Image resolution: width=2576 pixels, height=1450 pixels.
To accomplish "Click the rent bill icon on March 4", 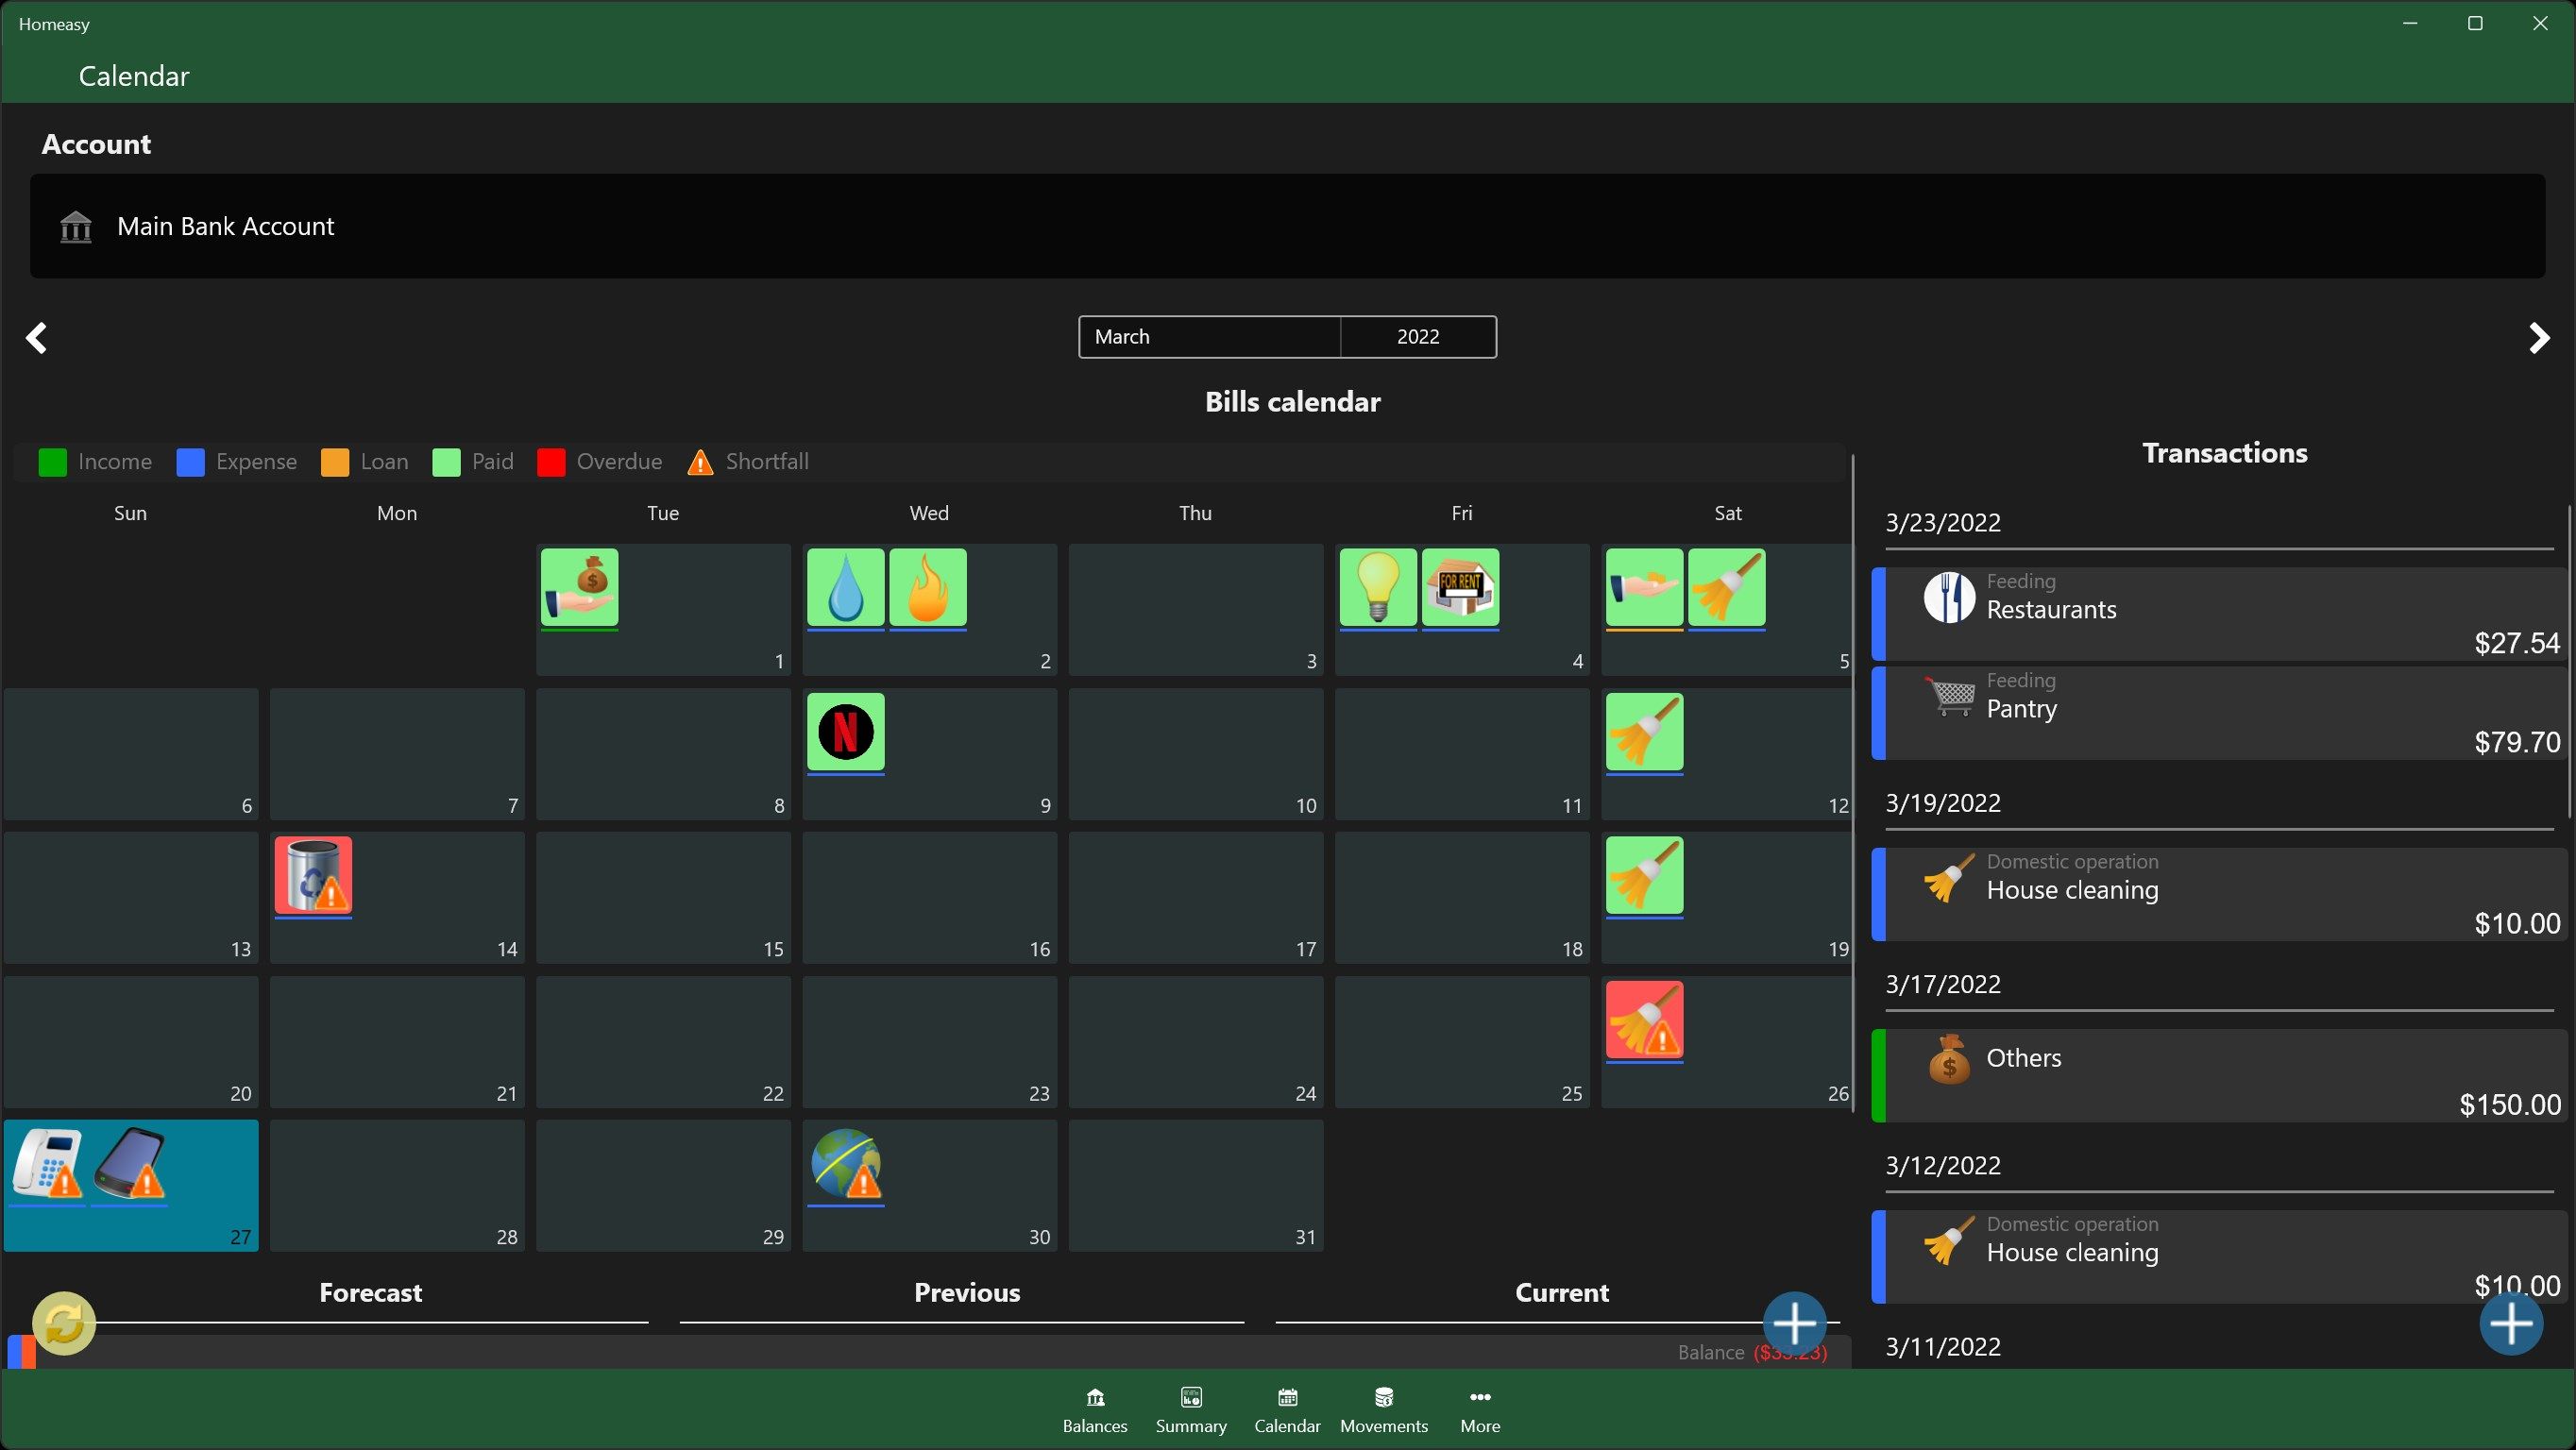I will pyautogui.click(x=1462, y=585).
